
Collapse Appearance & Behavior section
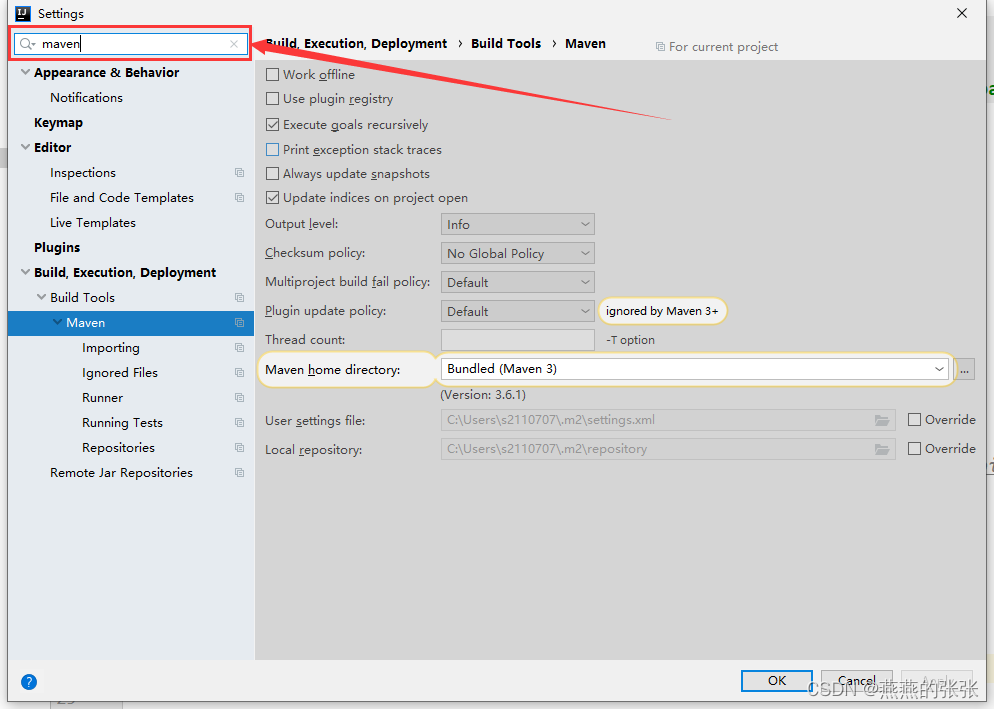click(25, 72)
